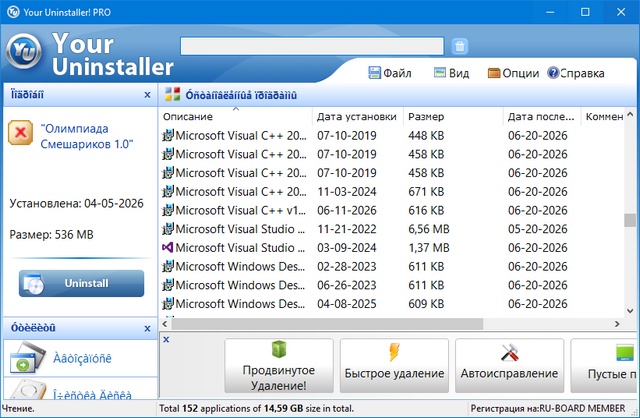
Task: Click the startup manager icon in utilities panel
Action: (x=27, y=358)
